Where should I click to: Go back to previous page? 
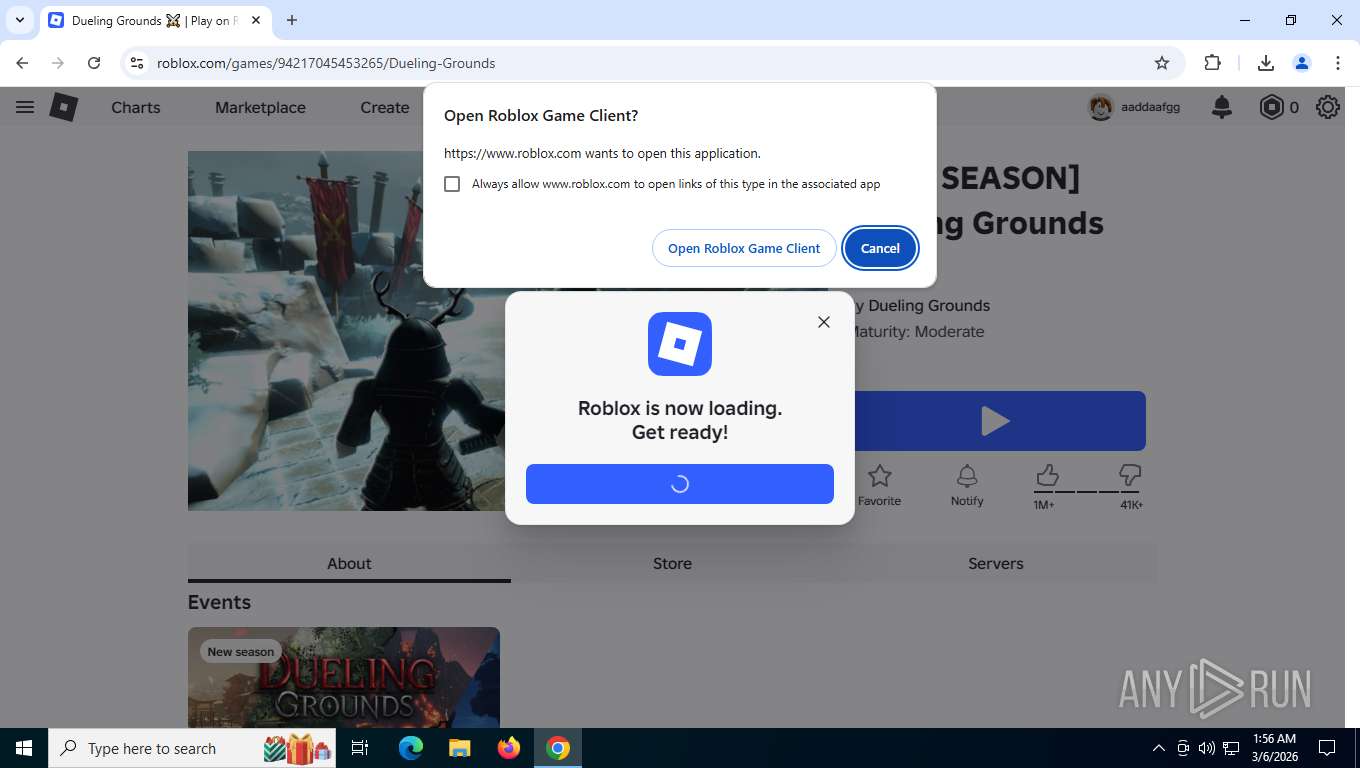click(x=22, y=63)
